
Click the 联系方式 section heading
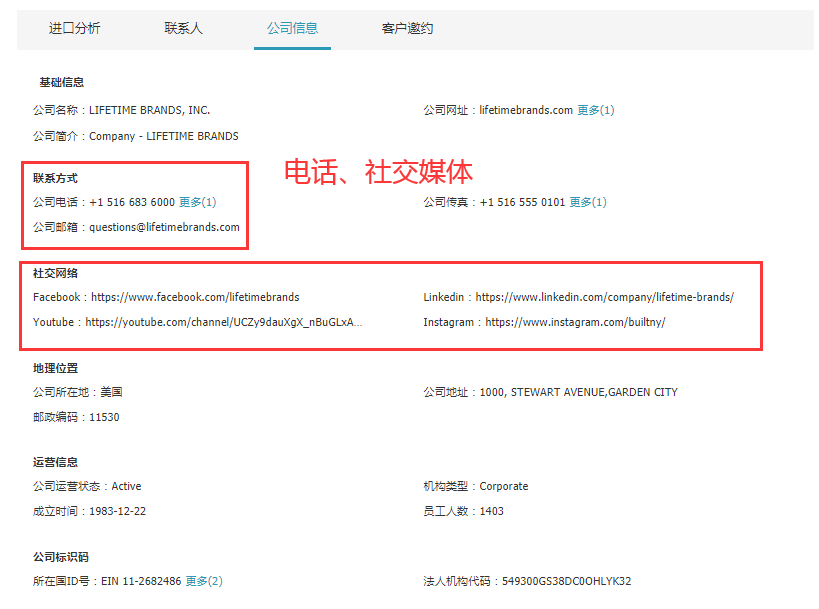coord(55,178)
